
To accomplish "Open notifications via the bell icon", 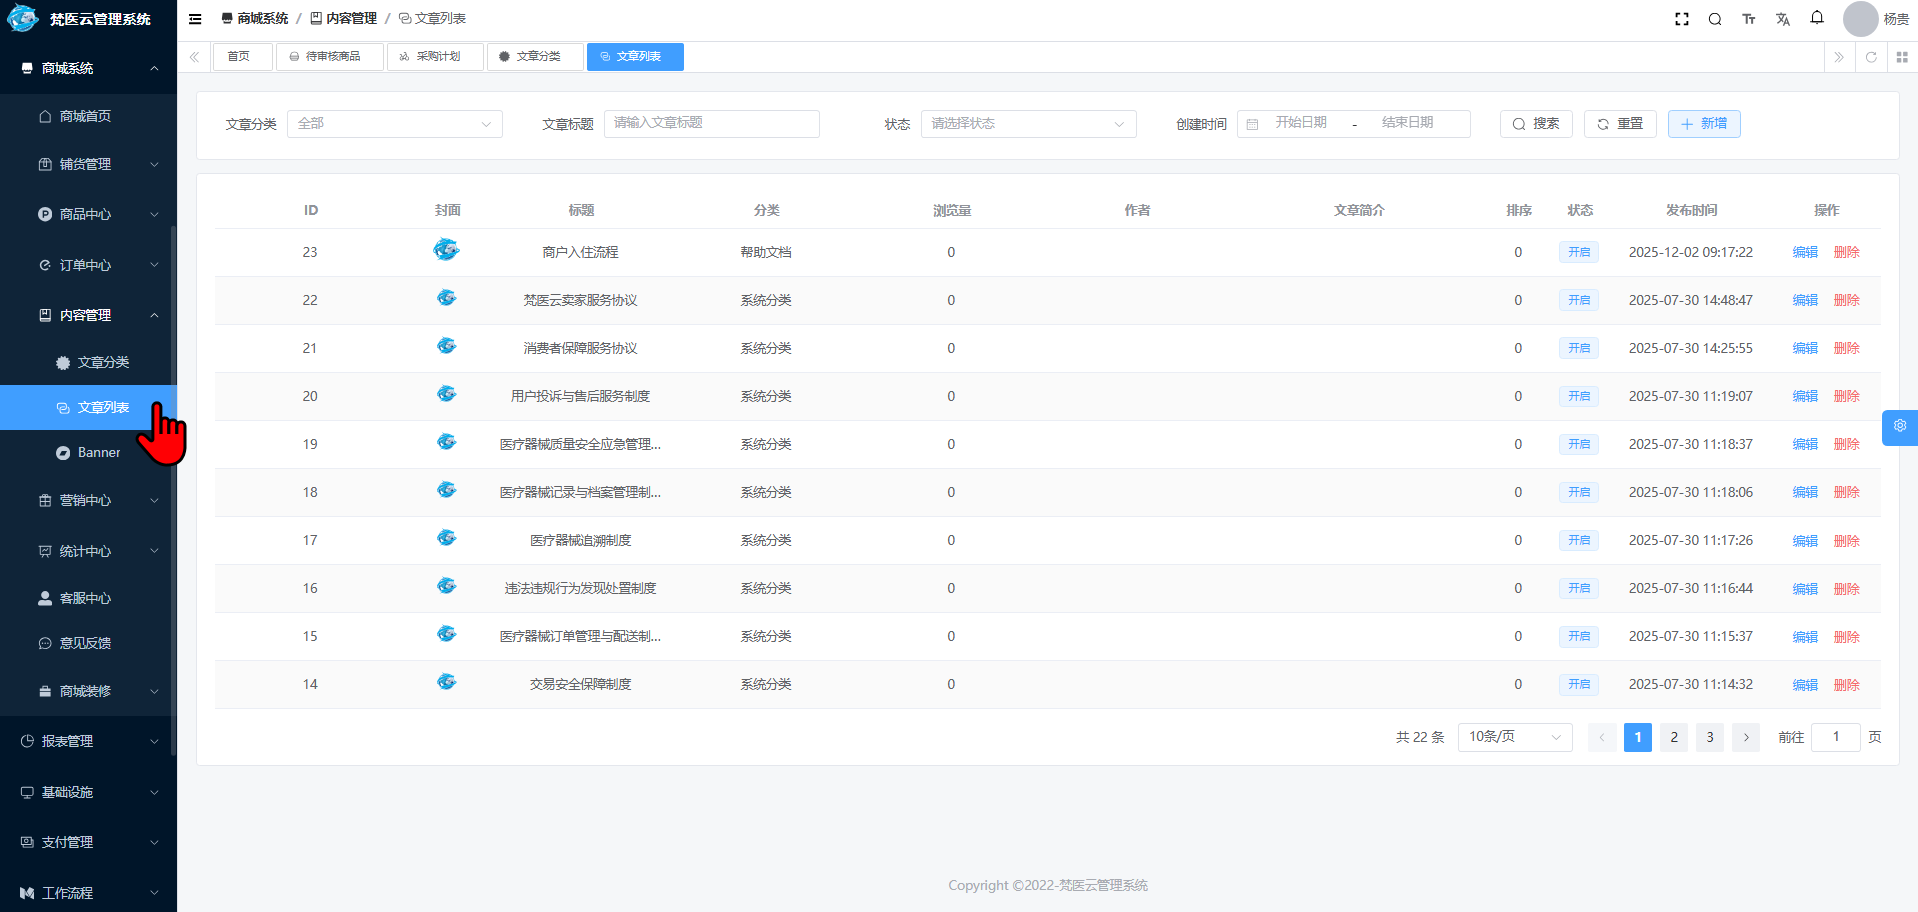I will click(1817, 18).
